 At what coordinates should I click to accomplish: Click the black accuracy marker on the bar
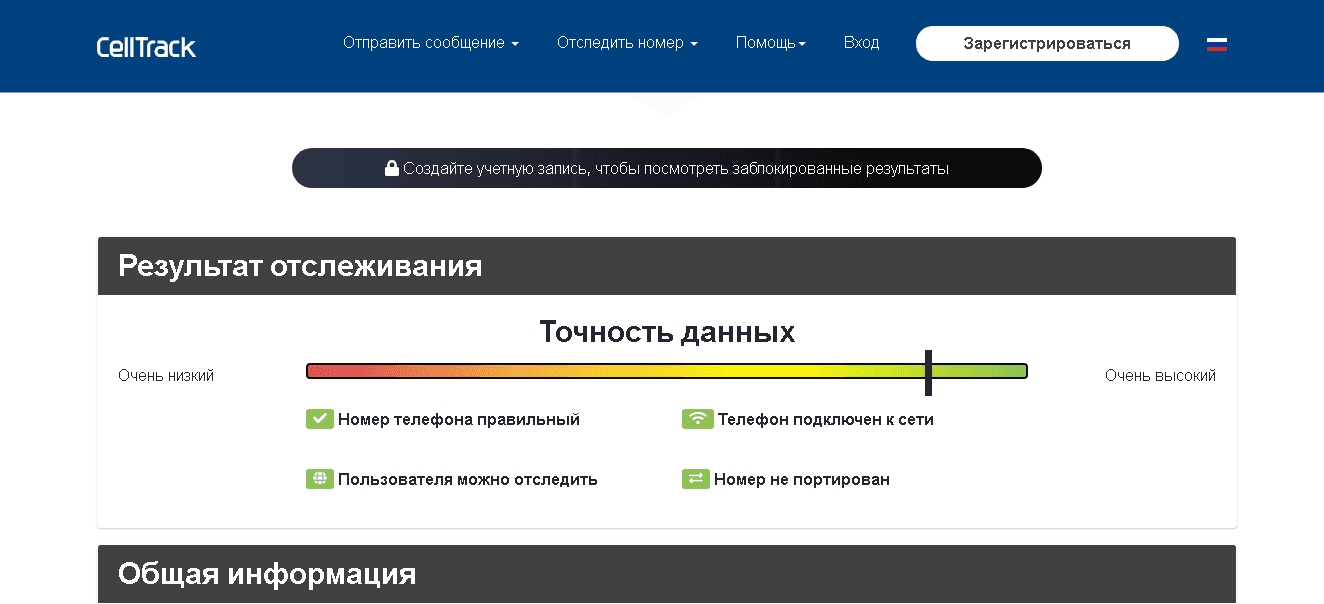coord(928,372)
